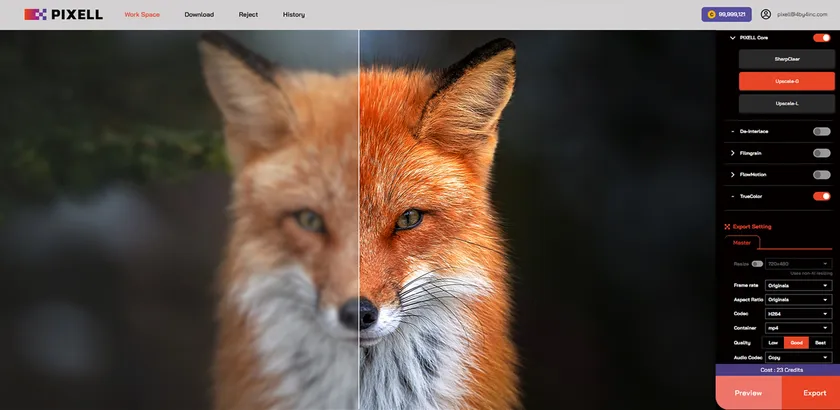
Task: Toggle the PIXELL Core switch
Action: 821,38
